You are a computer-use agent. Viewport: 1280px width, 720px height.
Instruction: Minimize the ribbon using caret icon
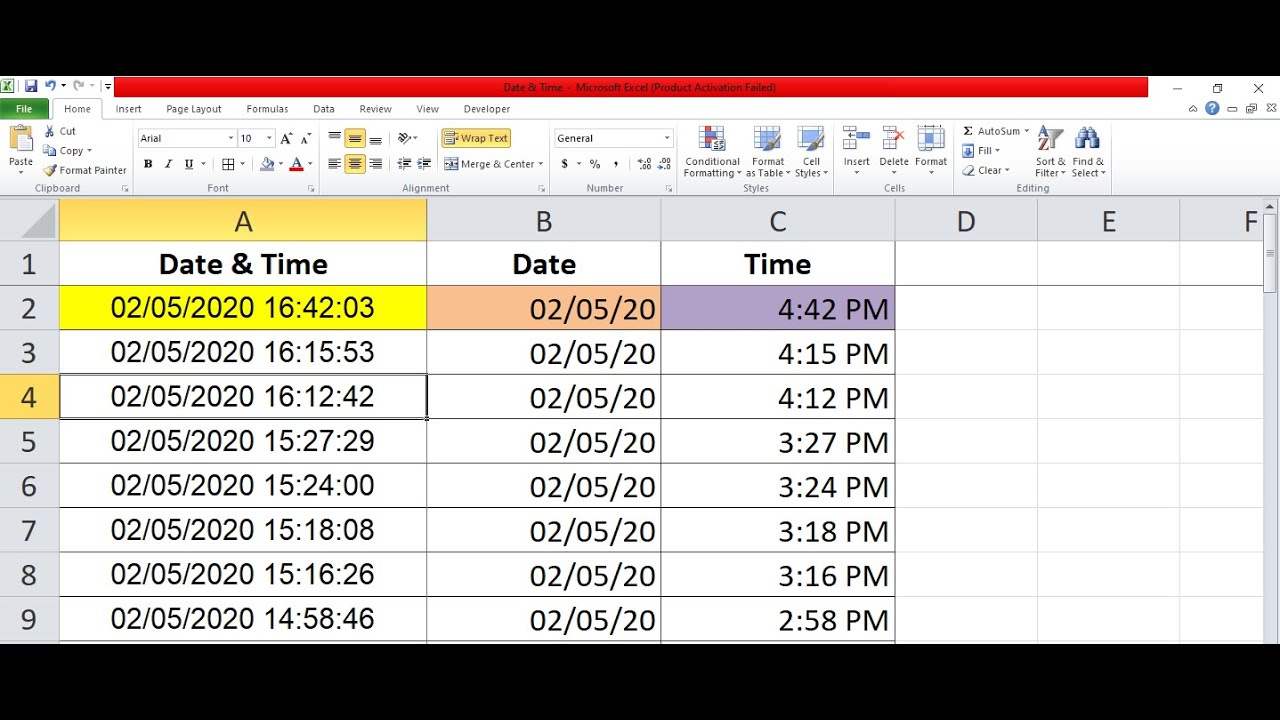pyautogui.click(x=1192, y=108)
